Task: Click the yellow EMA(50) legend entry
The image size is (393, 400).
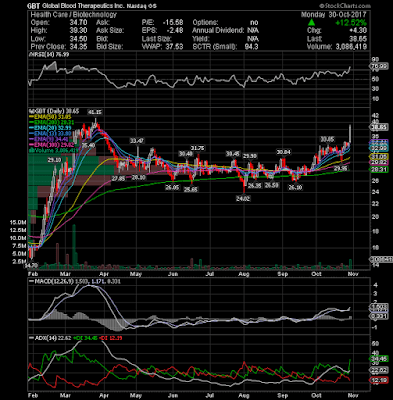Action: [x=50, y=117]
